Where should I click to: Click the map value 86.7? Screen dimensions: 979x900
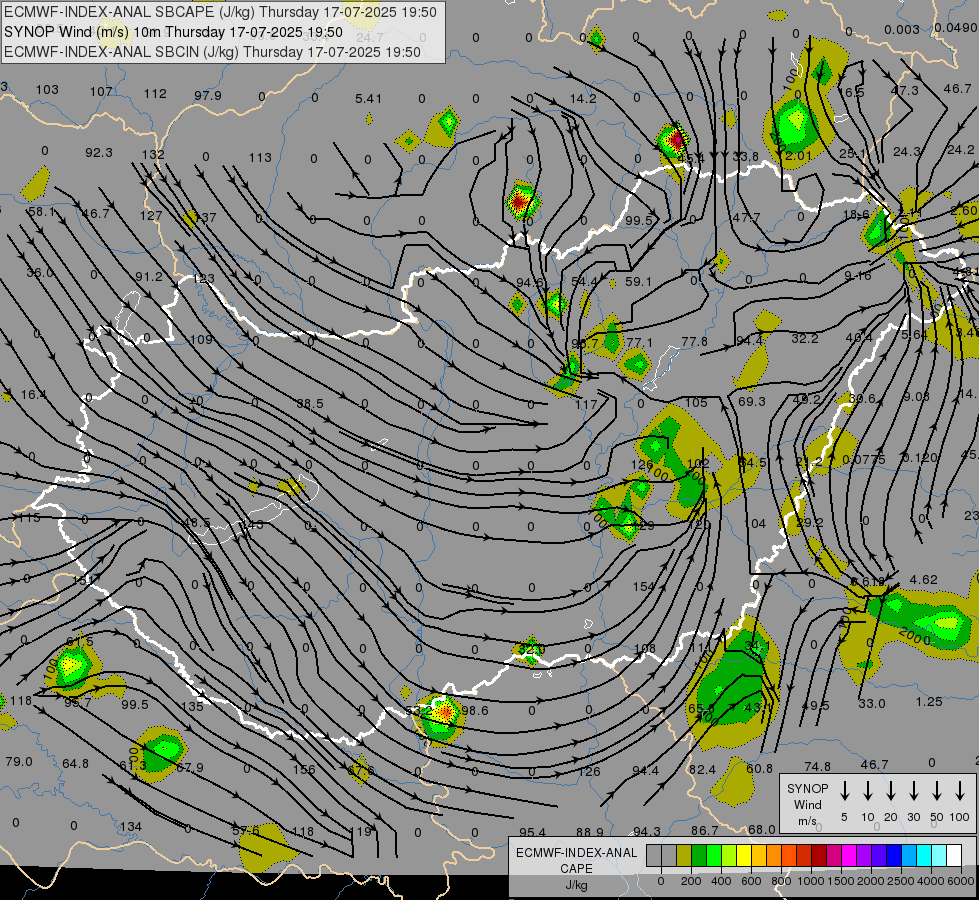pos(704,830)
